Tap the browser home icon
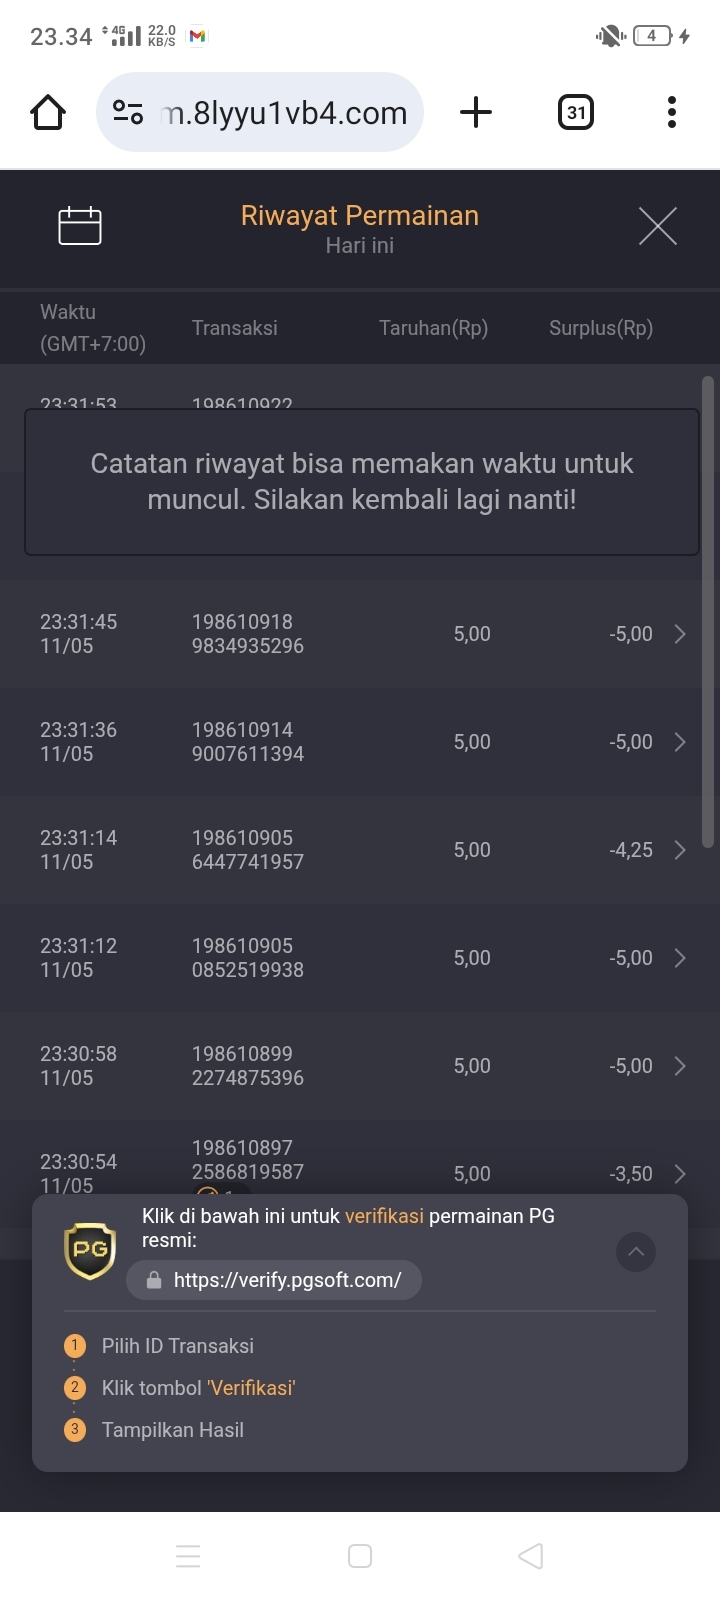Screen dimensions: 720x1600 tap(48, 112)
